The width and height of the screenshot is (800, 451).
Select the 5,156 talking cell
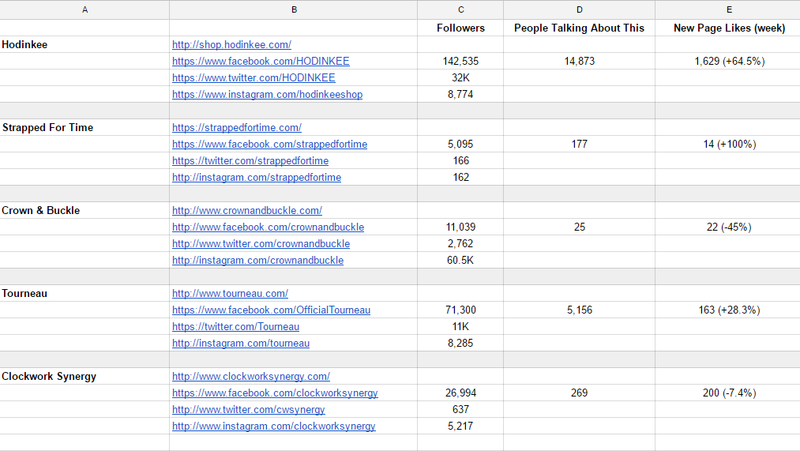coord(580,310)
